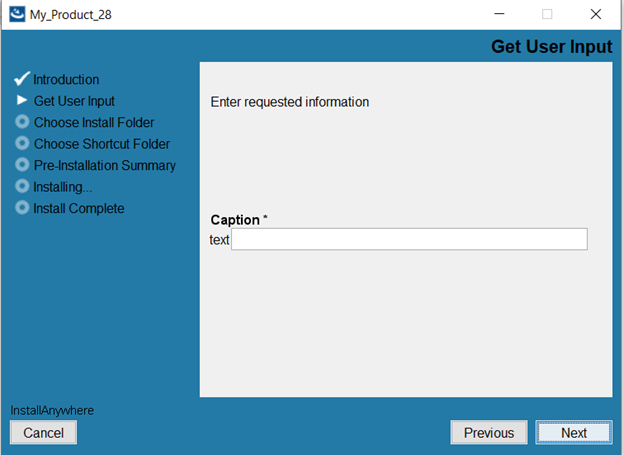This screenshot has height=455, width=624.
Task: Click the Choose Shortcut Folder step bullet icon
Action: 22,144
